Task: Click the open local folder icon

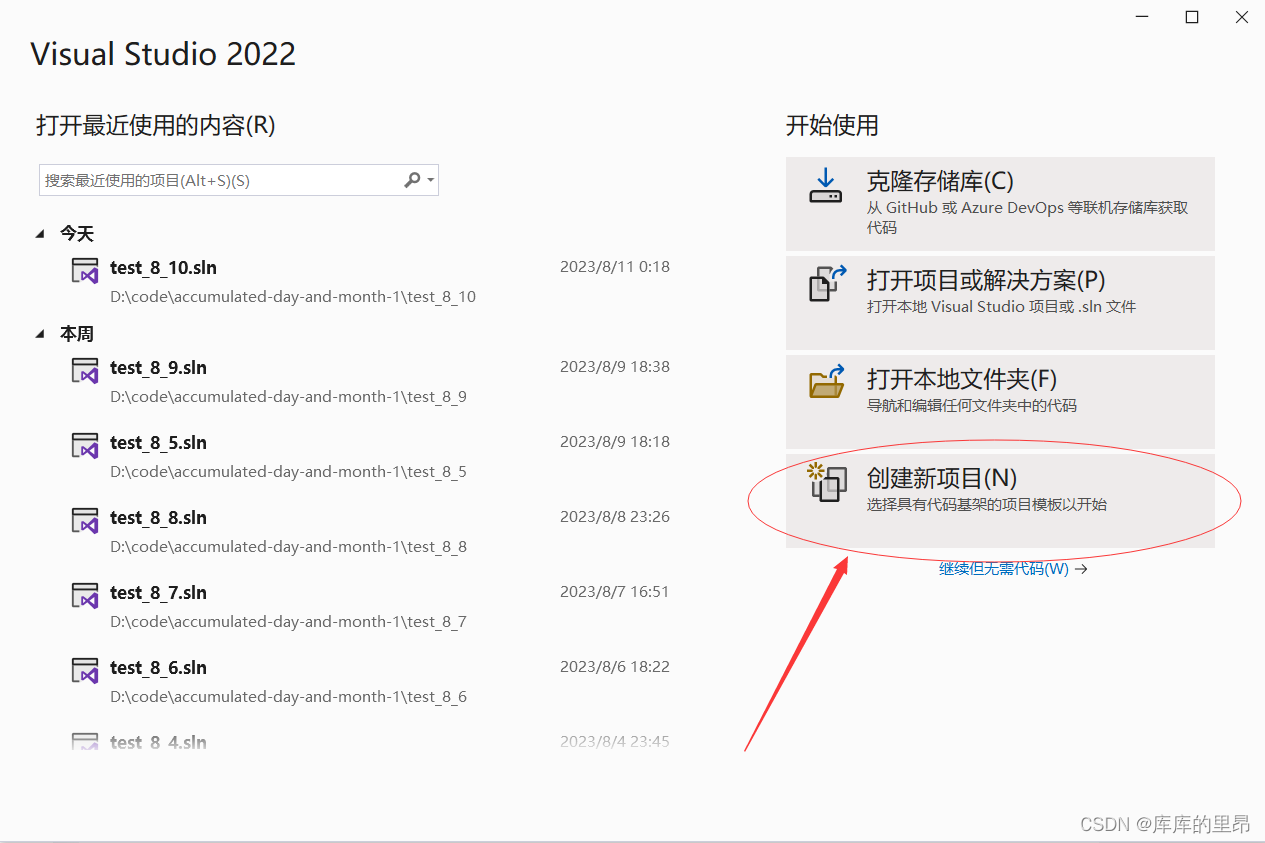Action: click(827, 381)
